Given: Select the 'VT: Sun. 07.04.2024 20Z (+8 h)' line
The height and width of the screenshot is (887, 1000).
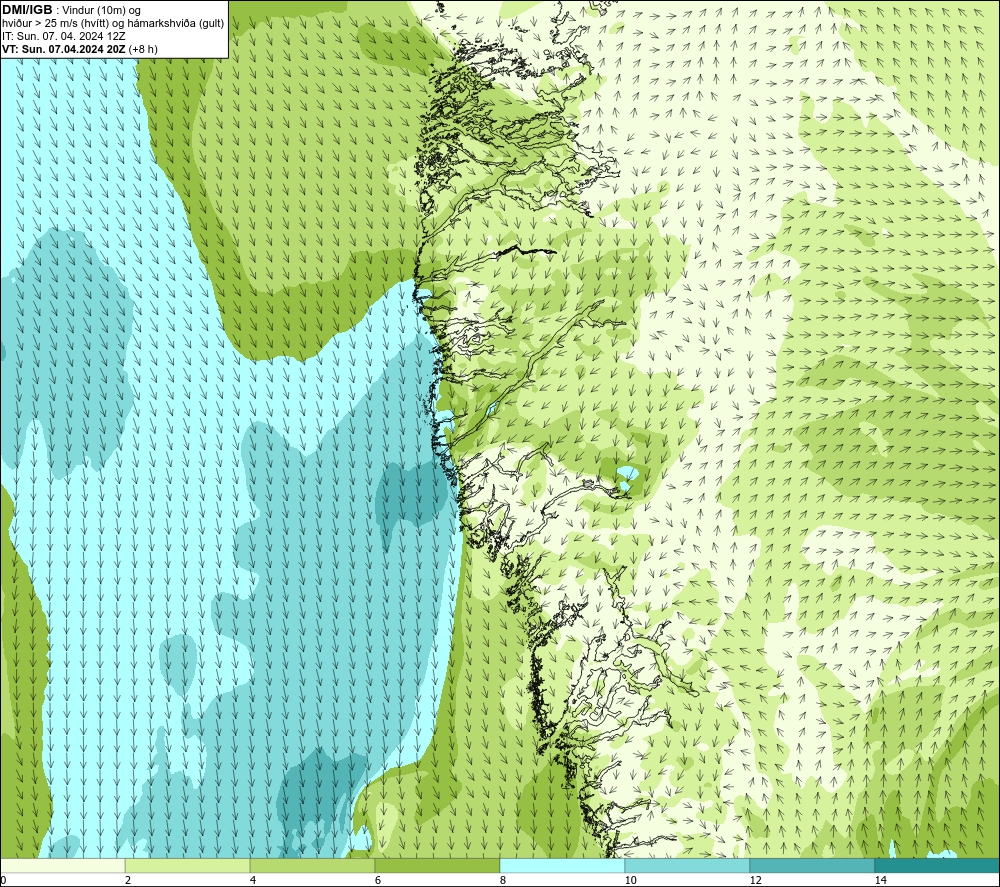Looking at the screenshot, I should pyautogui.click(x=80, y=48).
